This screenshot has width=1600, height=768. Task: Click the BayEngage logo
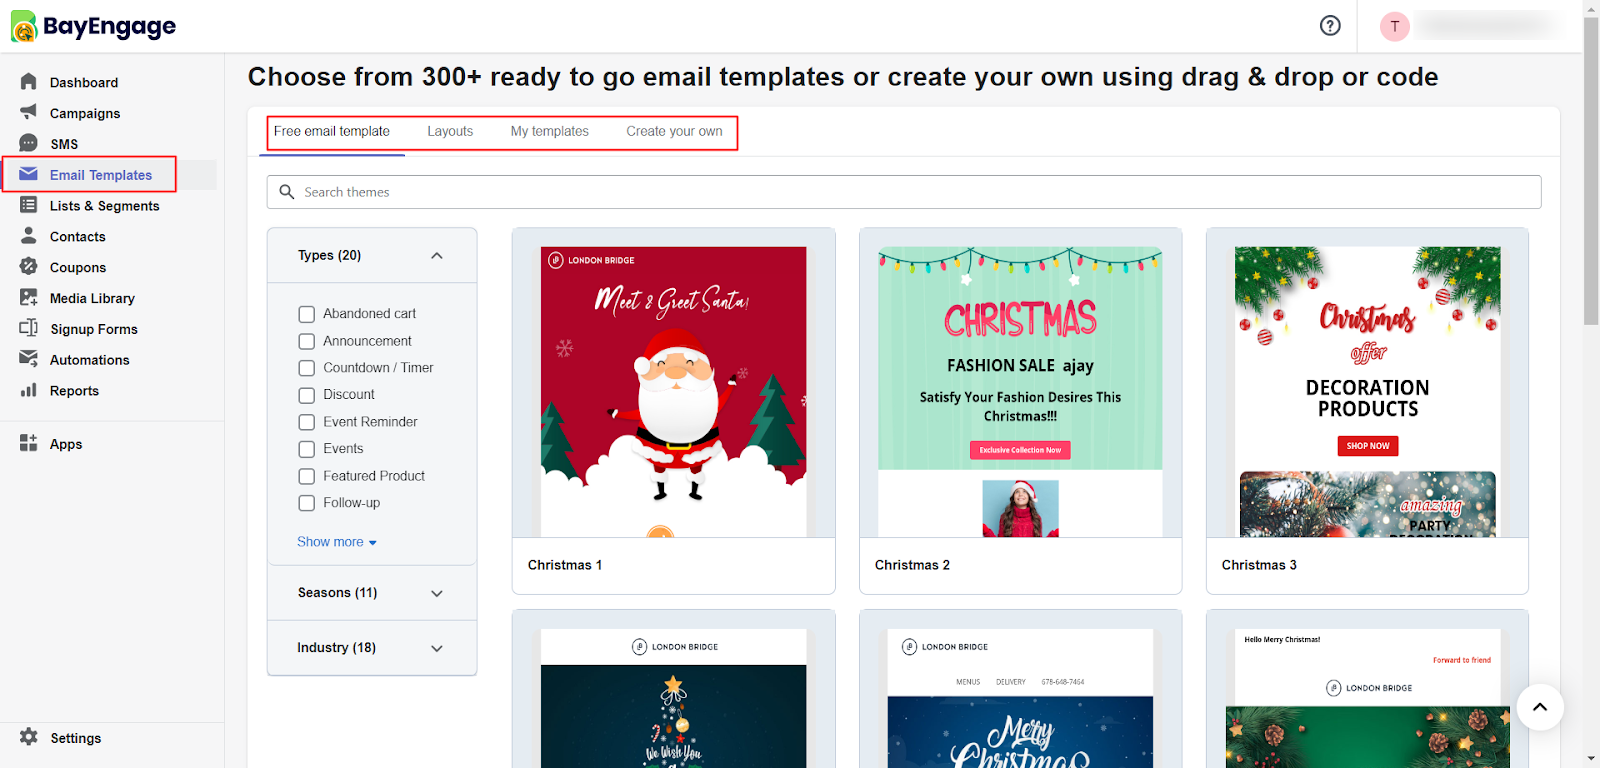[93, 26]
